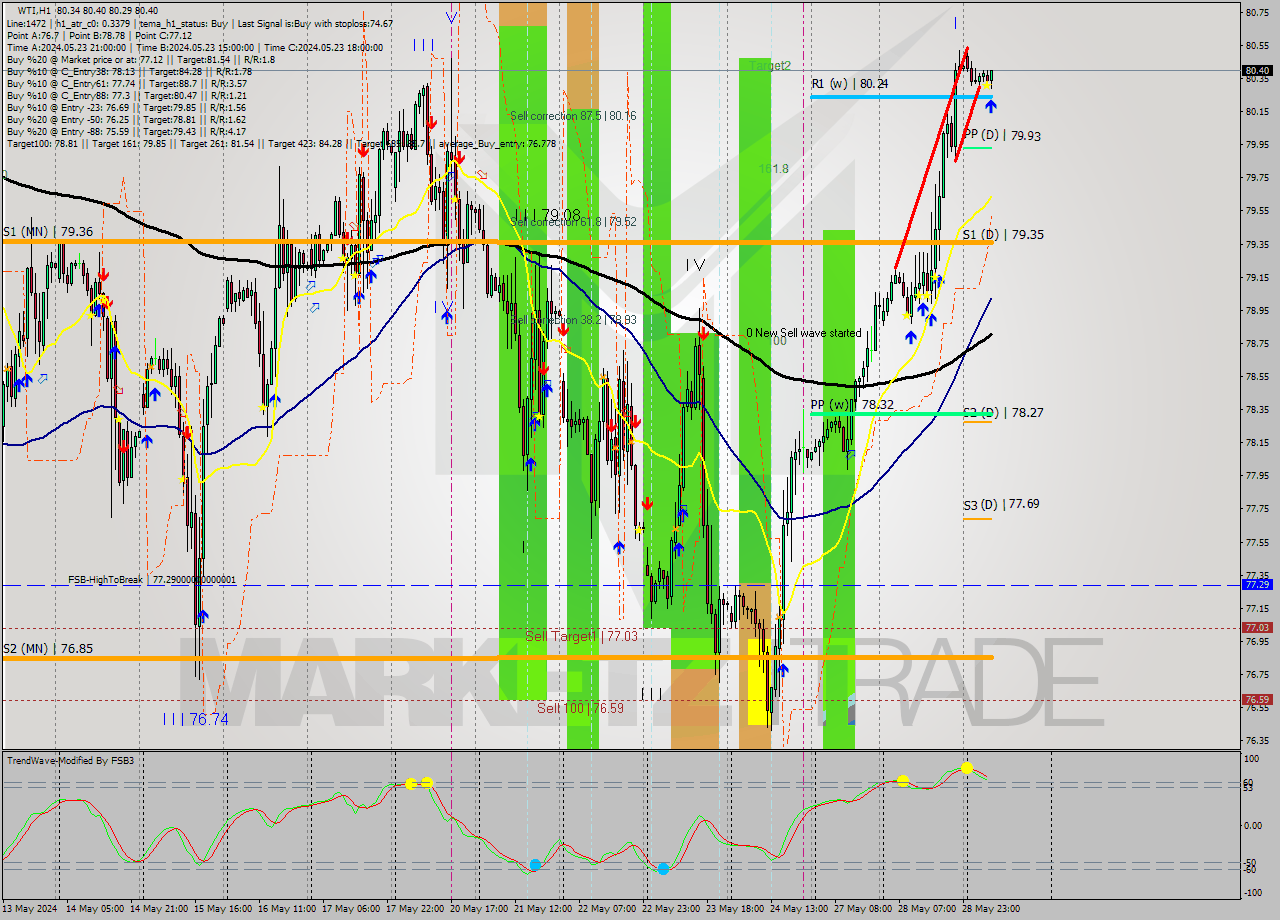This screenshot has width=1280, height=920.
Task: Click the 24 May 13:00 time axis label
Action: (801, 908)
